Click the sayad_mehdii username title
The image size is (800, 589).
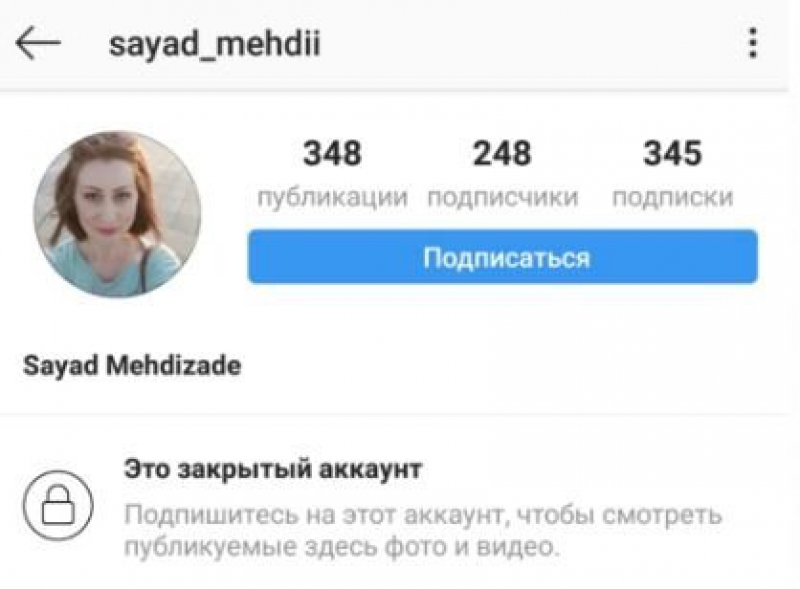coord(215,44)
